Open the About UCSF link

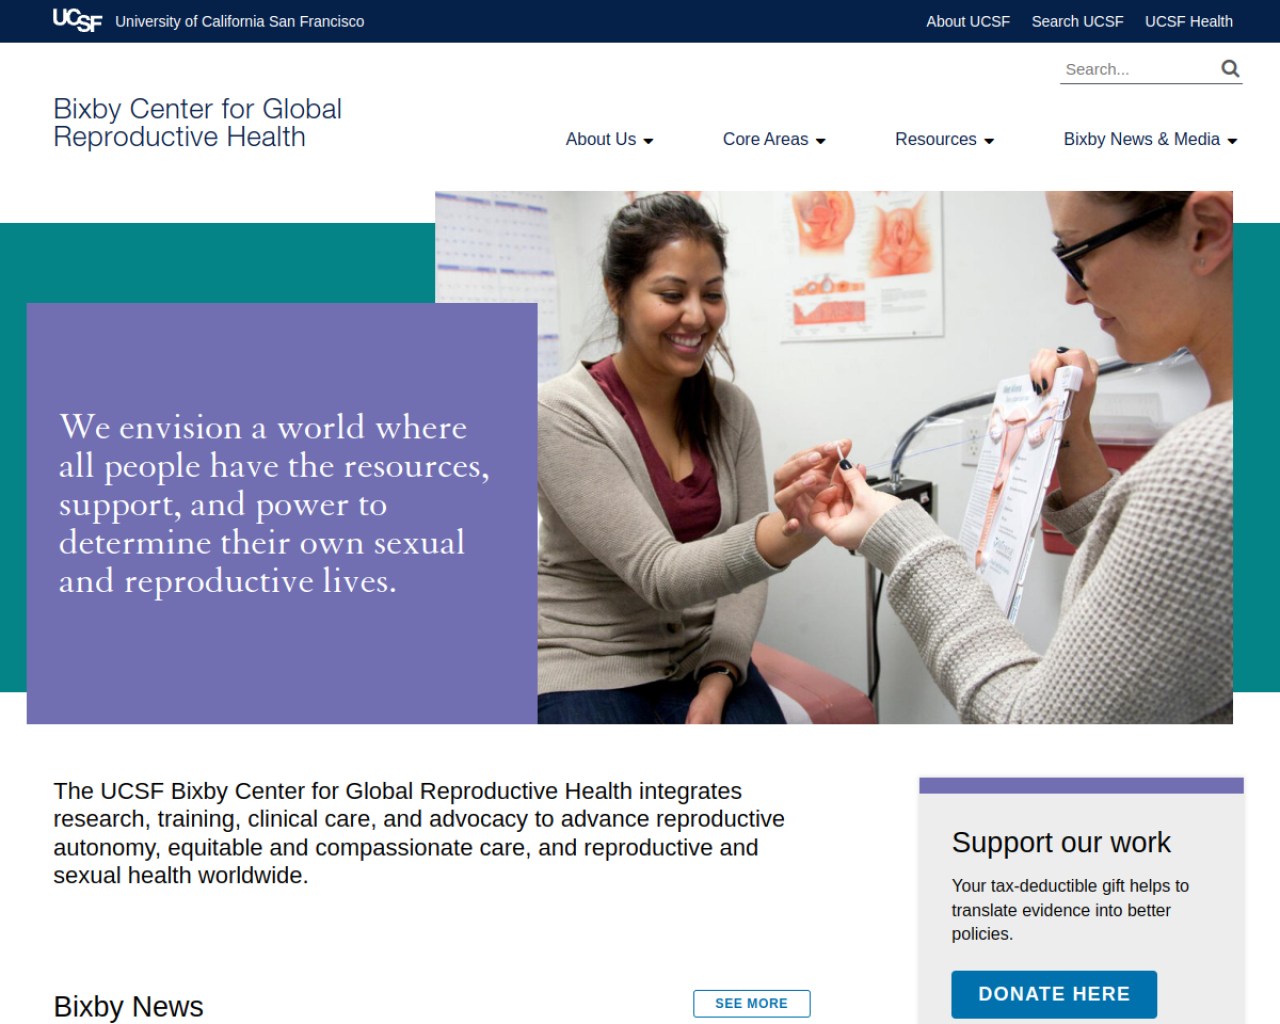point(968,21)
